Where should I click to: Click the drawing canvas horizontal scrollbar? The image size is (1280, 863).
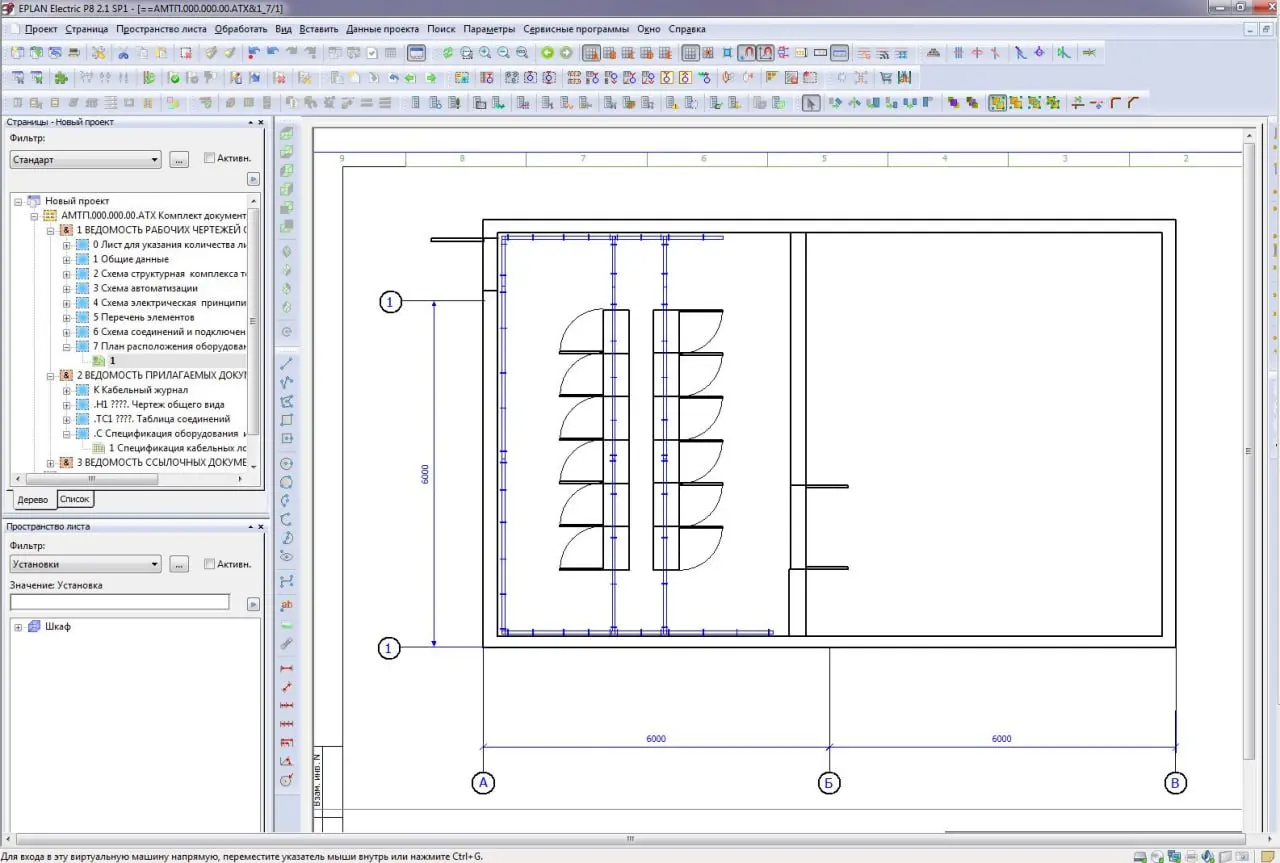[x=630, y=838]
